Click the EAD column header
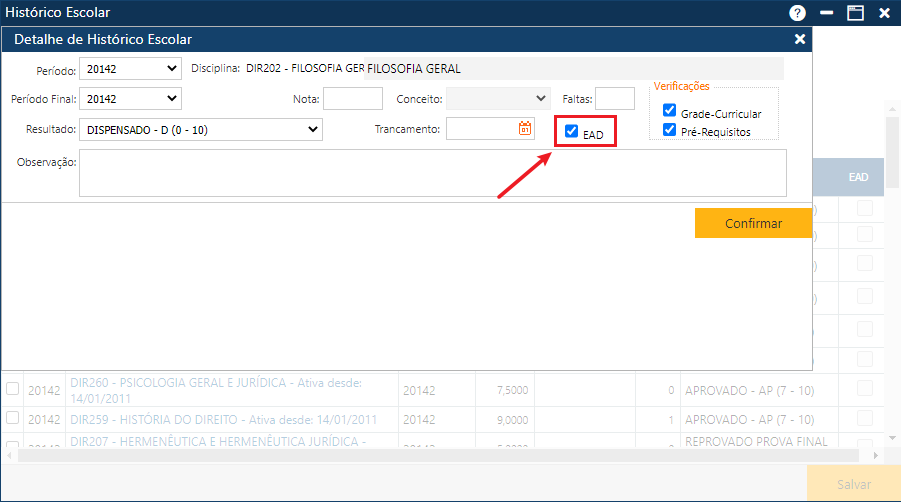Screen dimensions: 901x502 (x=858, y=177)
